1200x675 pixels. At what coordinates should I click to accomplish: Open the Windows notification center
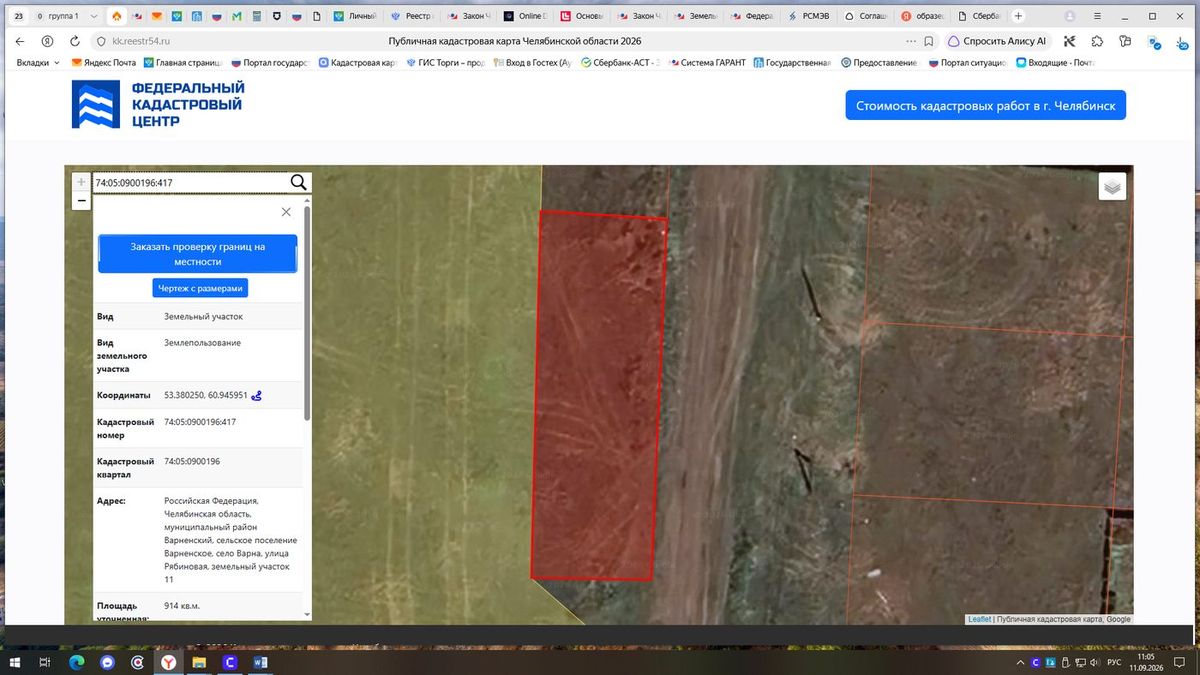pyautogui.click(x=1180, y=662)
